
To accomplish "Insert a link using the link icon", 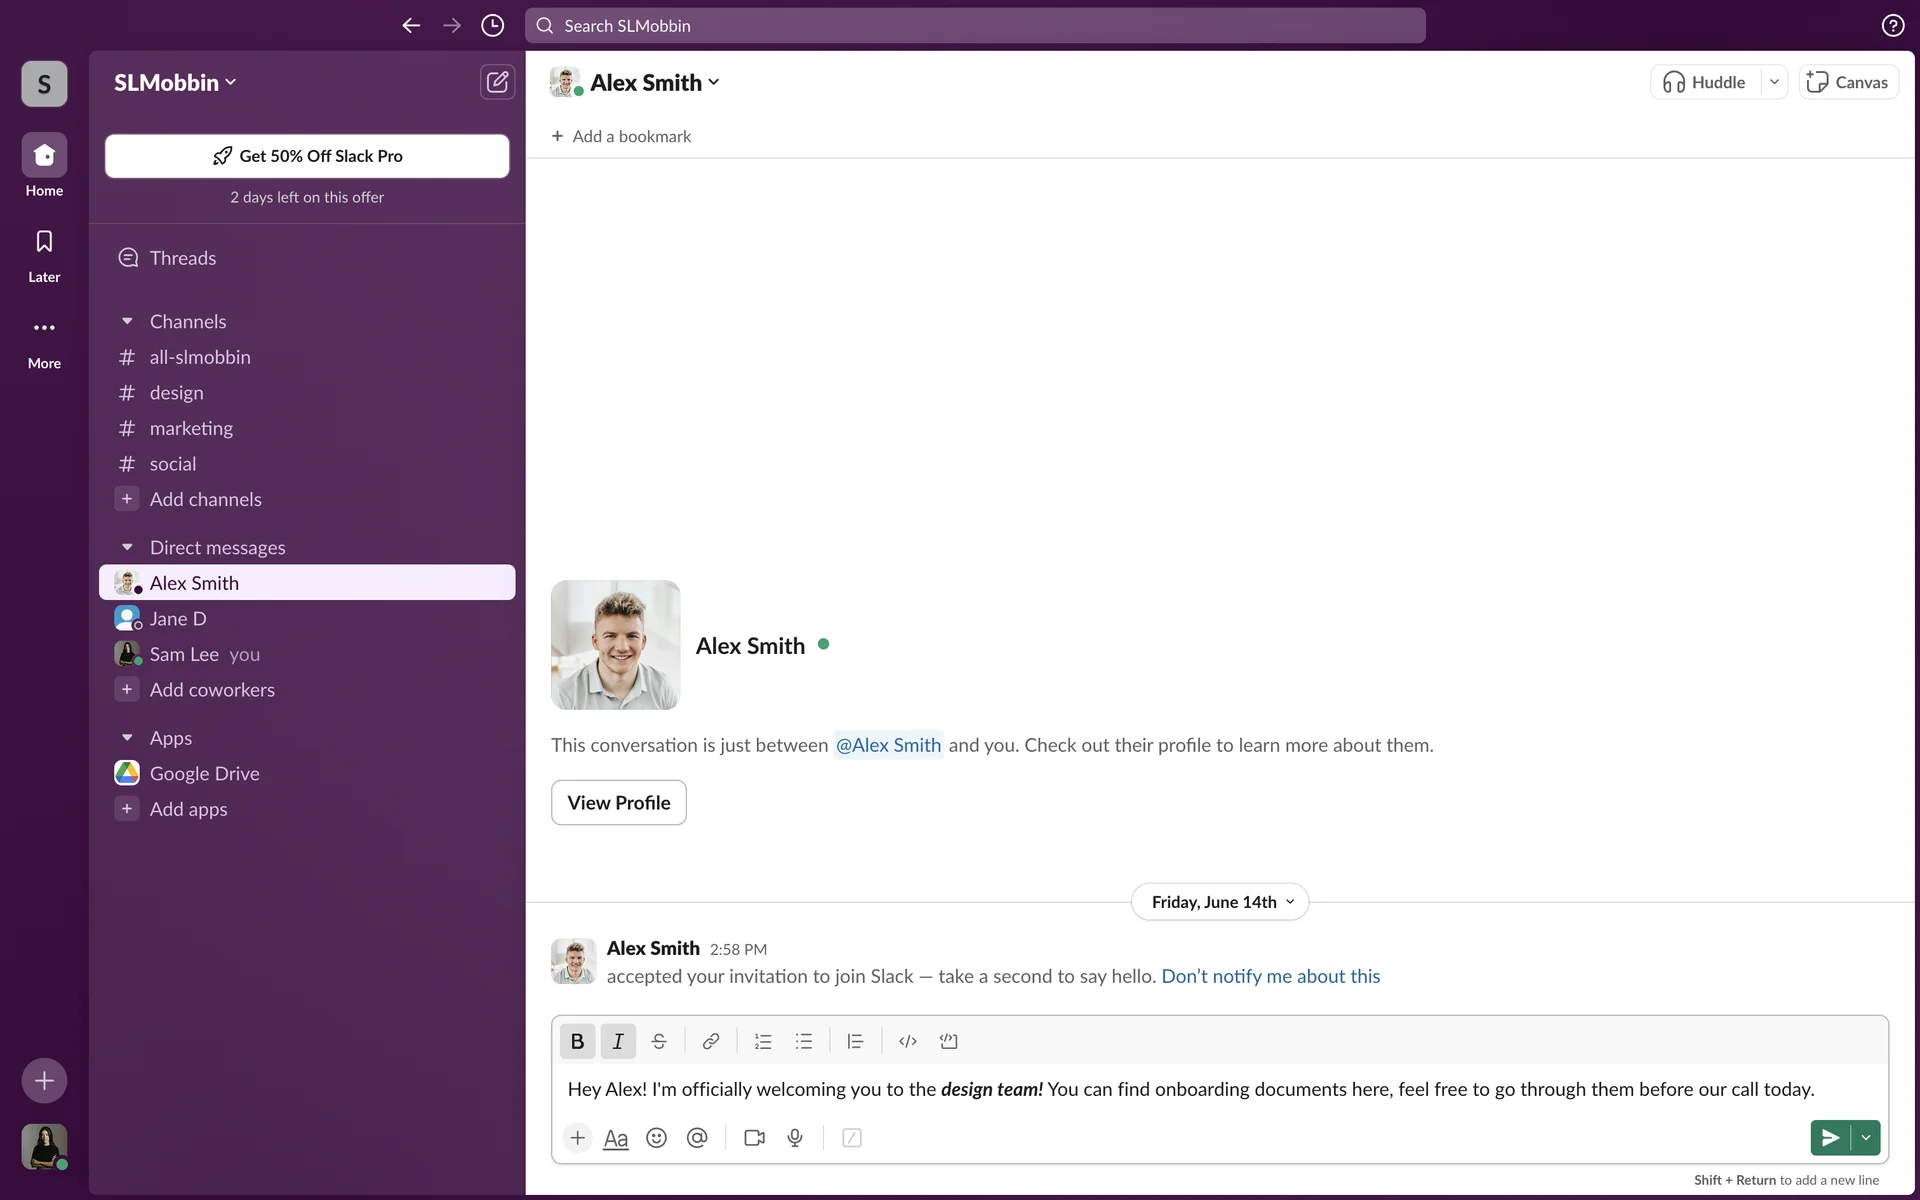I will pyautogui.click(x=710, y=1041).
